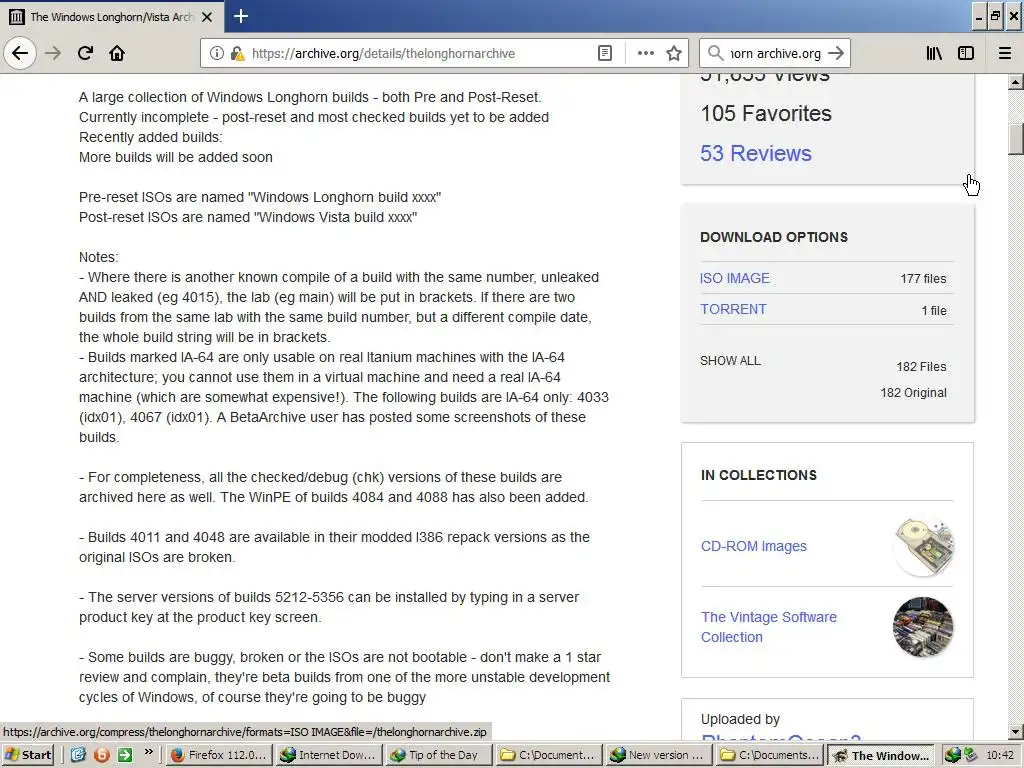Screen dimensions: 1024x768
Task: Click first quick launch icon beside Start
Action: 78,755
